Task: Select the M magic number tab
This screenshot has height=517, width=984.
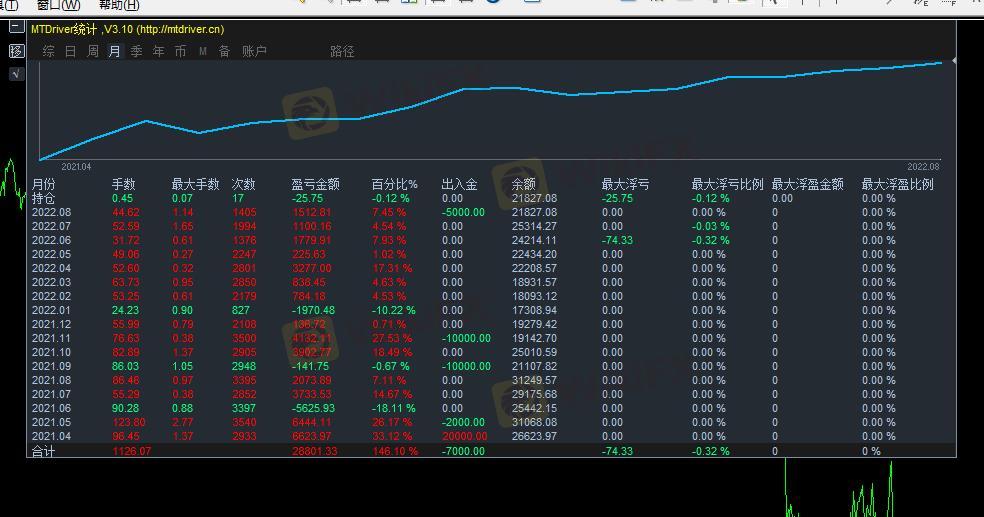Action: [x=203, y=51]
